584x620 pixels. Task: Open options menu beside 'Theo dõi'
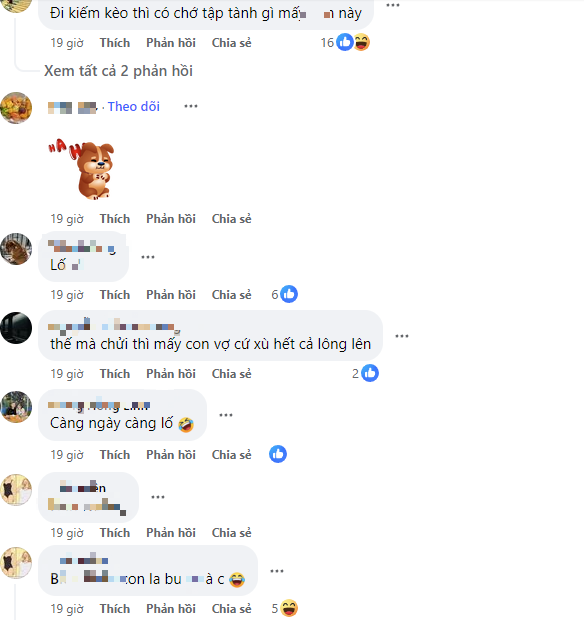191,106
